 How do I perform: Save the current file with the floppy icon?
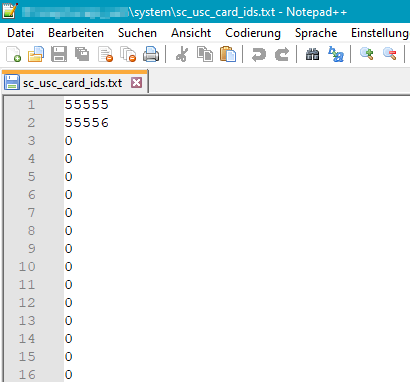59,54
